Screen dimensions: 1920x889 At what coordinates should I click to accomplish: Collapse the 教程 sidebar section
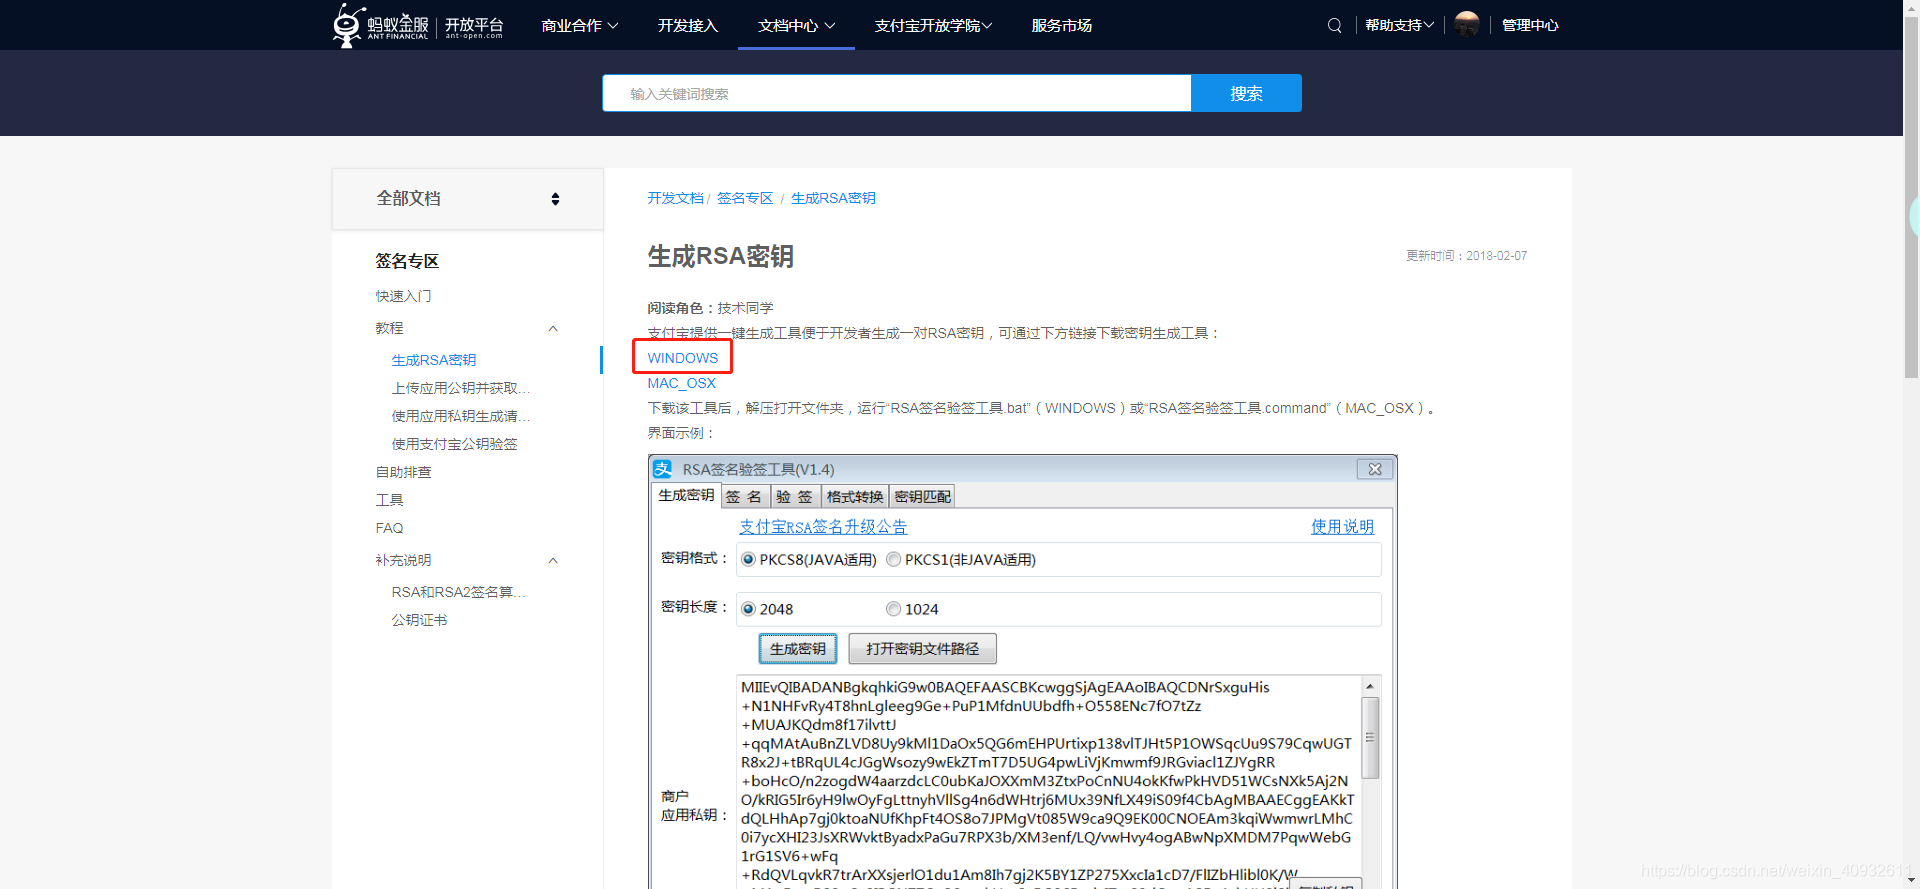tap(553, 329)
